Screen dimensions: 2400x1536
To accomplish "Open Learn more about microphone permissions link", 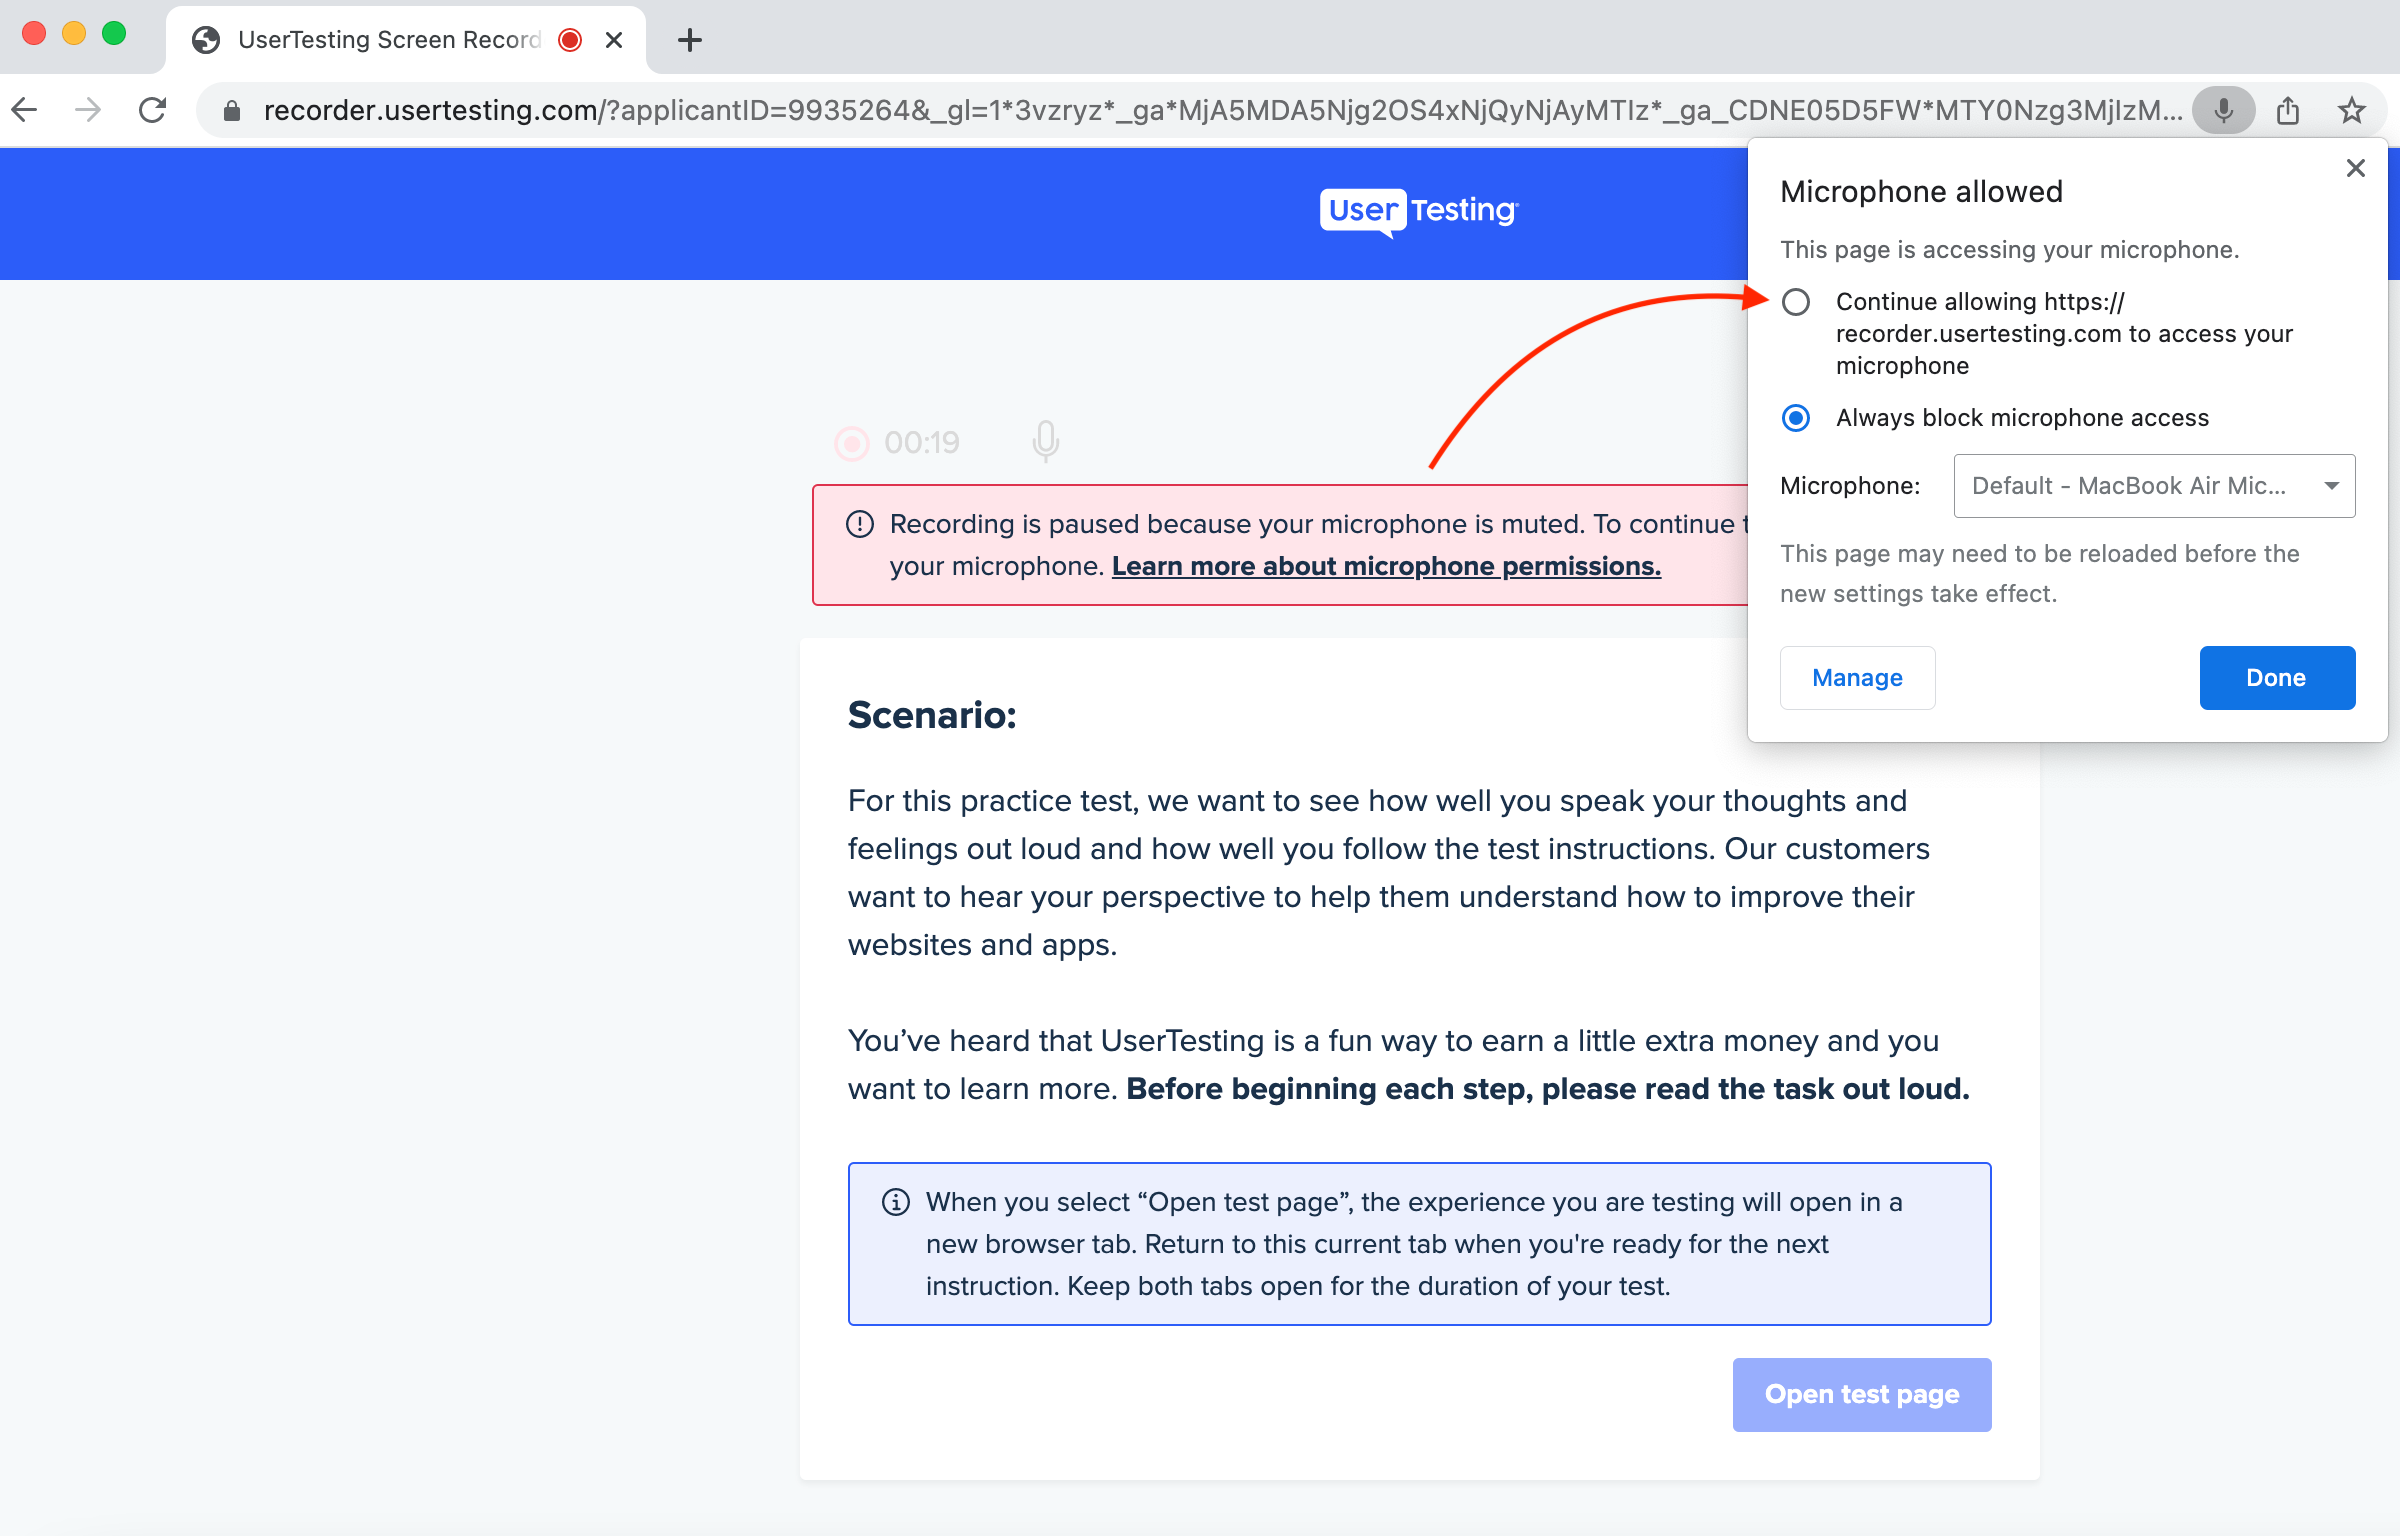I will pos(1386,566).
